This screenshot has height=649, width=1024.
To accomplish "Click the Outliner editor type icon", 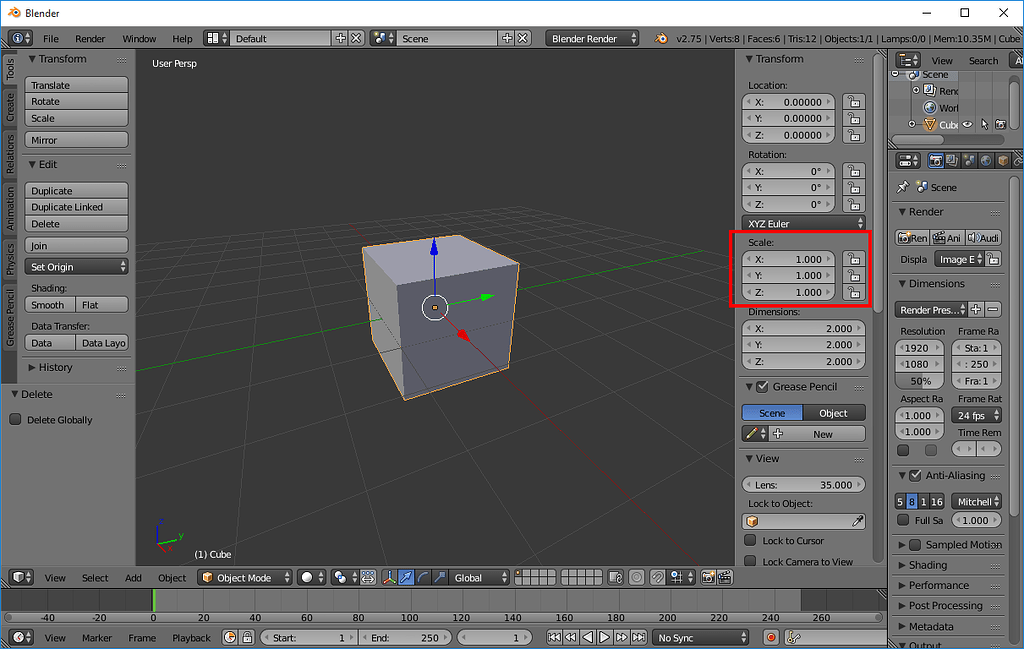I will [908, 60].
